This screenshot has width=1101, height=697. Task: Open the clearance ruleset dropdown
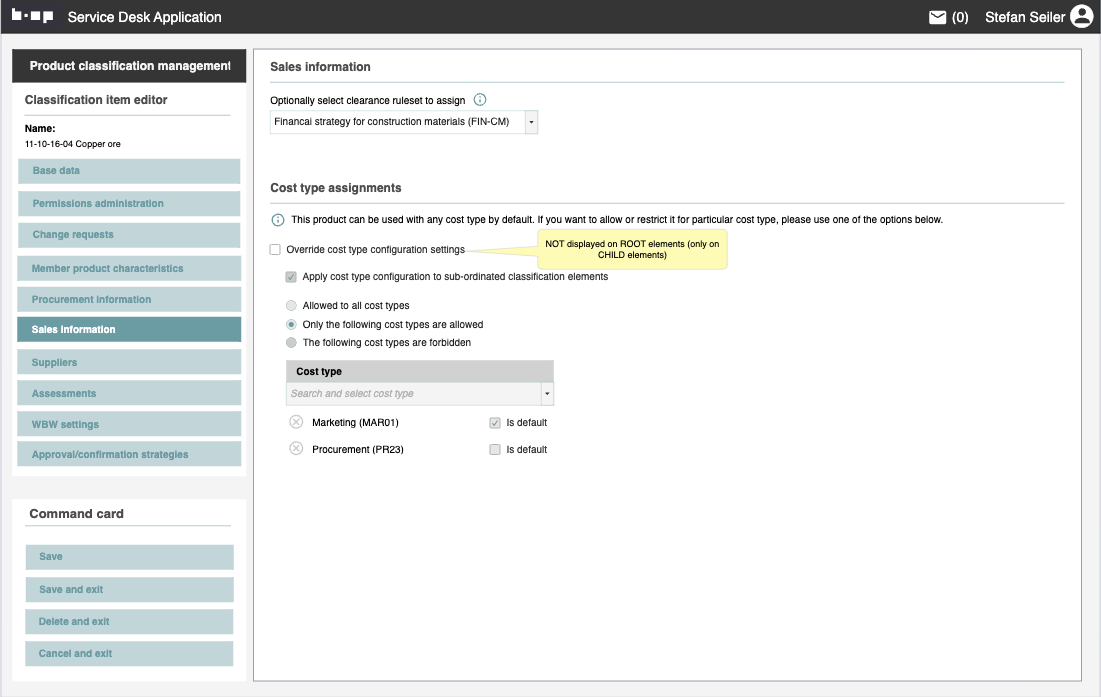click(x=531, y=122)
